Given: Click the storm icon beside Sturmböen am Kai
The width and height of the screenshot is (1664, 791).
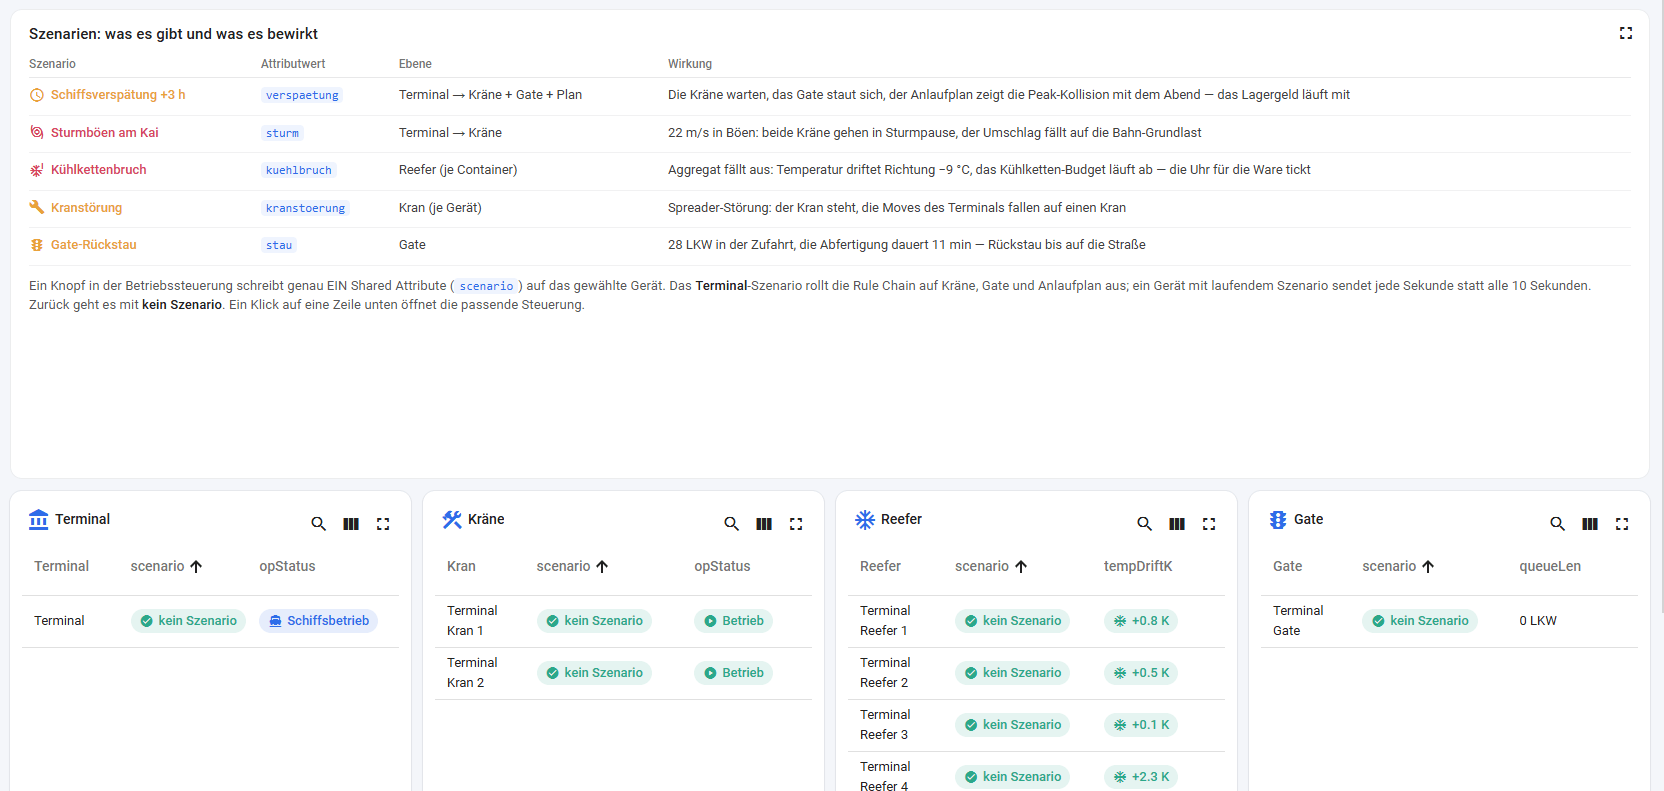Looking at the screenshot, I should [37, 132].
